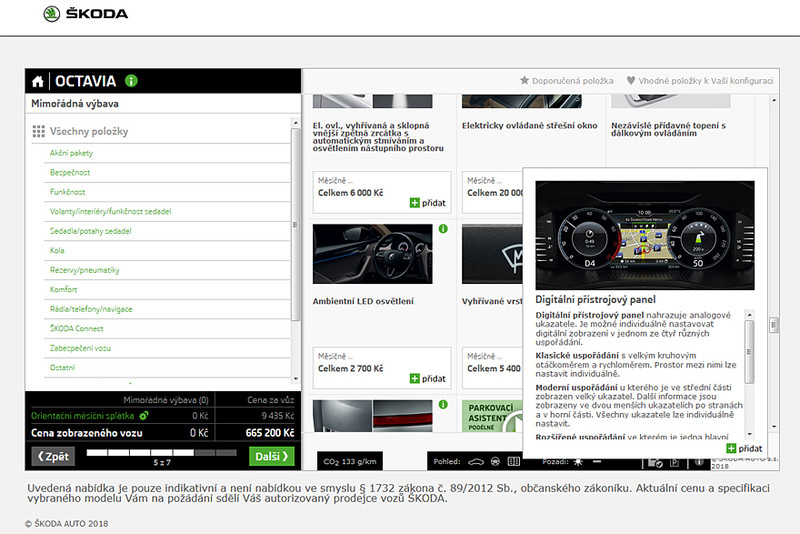Select the Rezervy/pneumatiky category
This screenshot has width=800, height=534.
[84, 270]
